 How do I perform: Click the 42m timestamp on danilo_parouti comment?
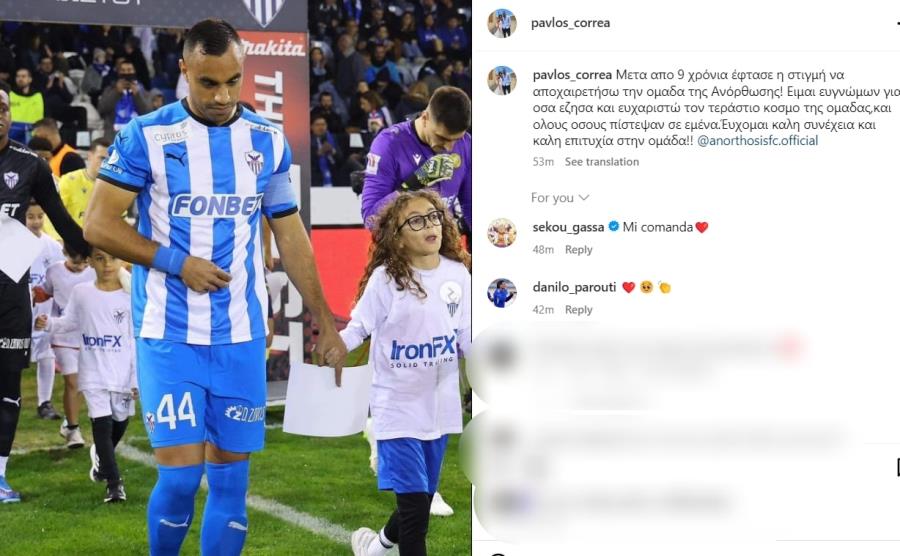543,310
